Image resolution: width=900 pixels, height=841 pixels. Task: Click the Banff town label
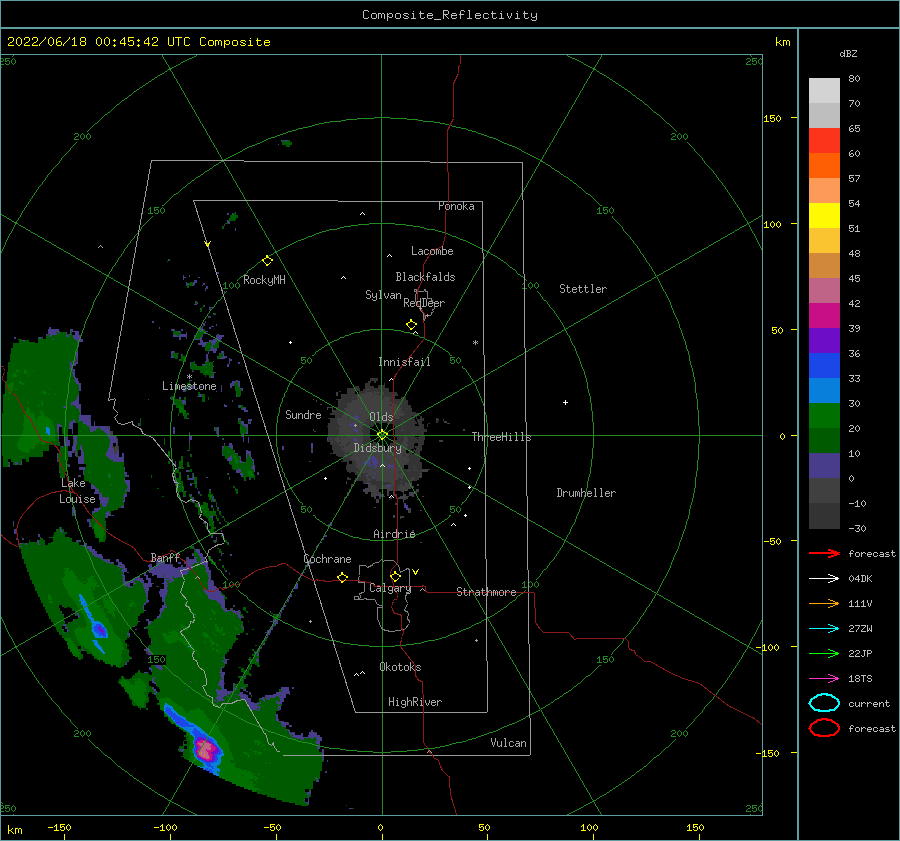point(165,558)
